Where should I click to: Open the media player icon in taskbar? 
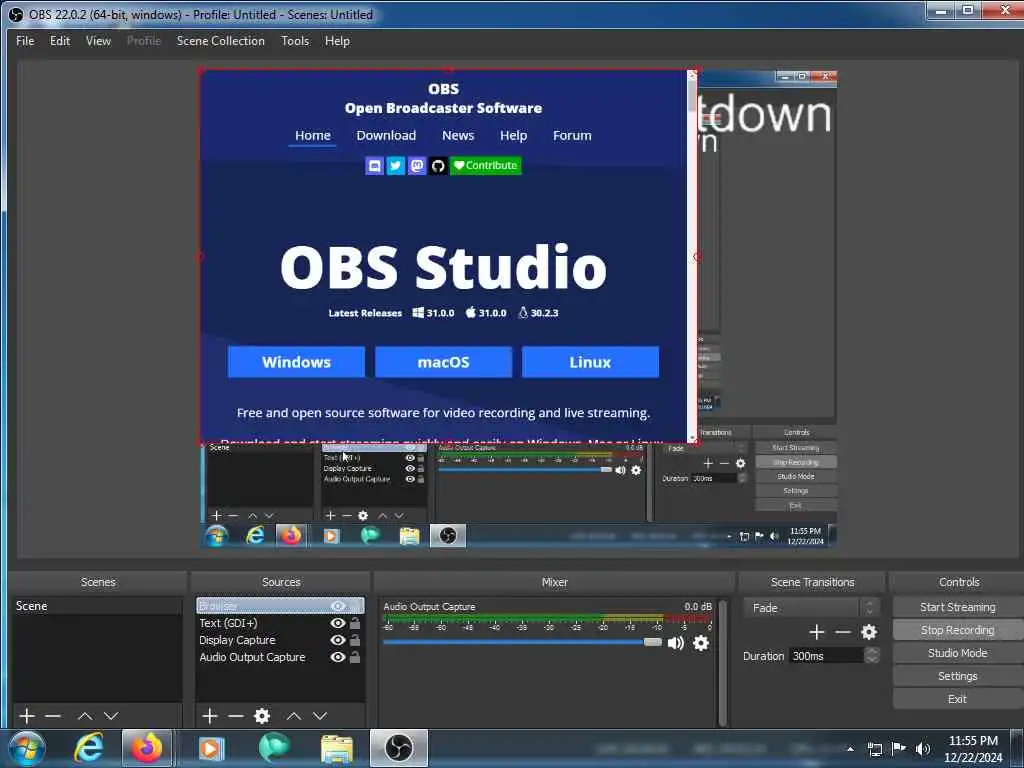[x=210, y=748]
